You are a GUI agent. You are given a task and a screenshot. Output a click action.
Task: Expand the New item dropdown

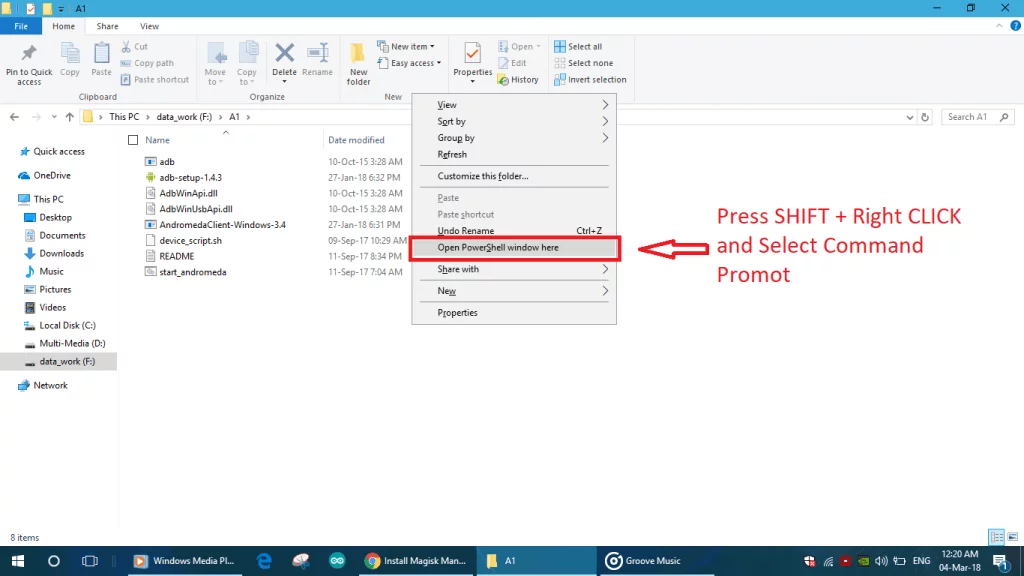[407, 46]
